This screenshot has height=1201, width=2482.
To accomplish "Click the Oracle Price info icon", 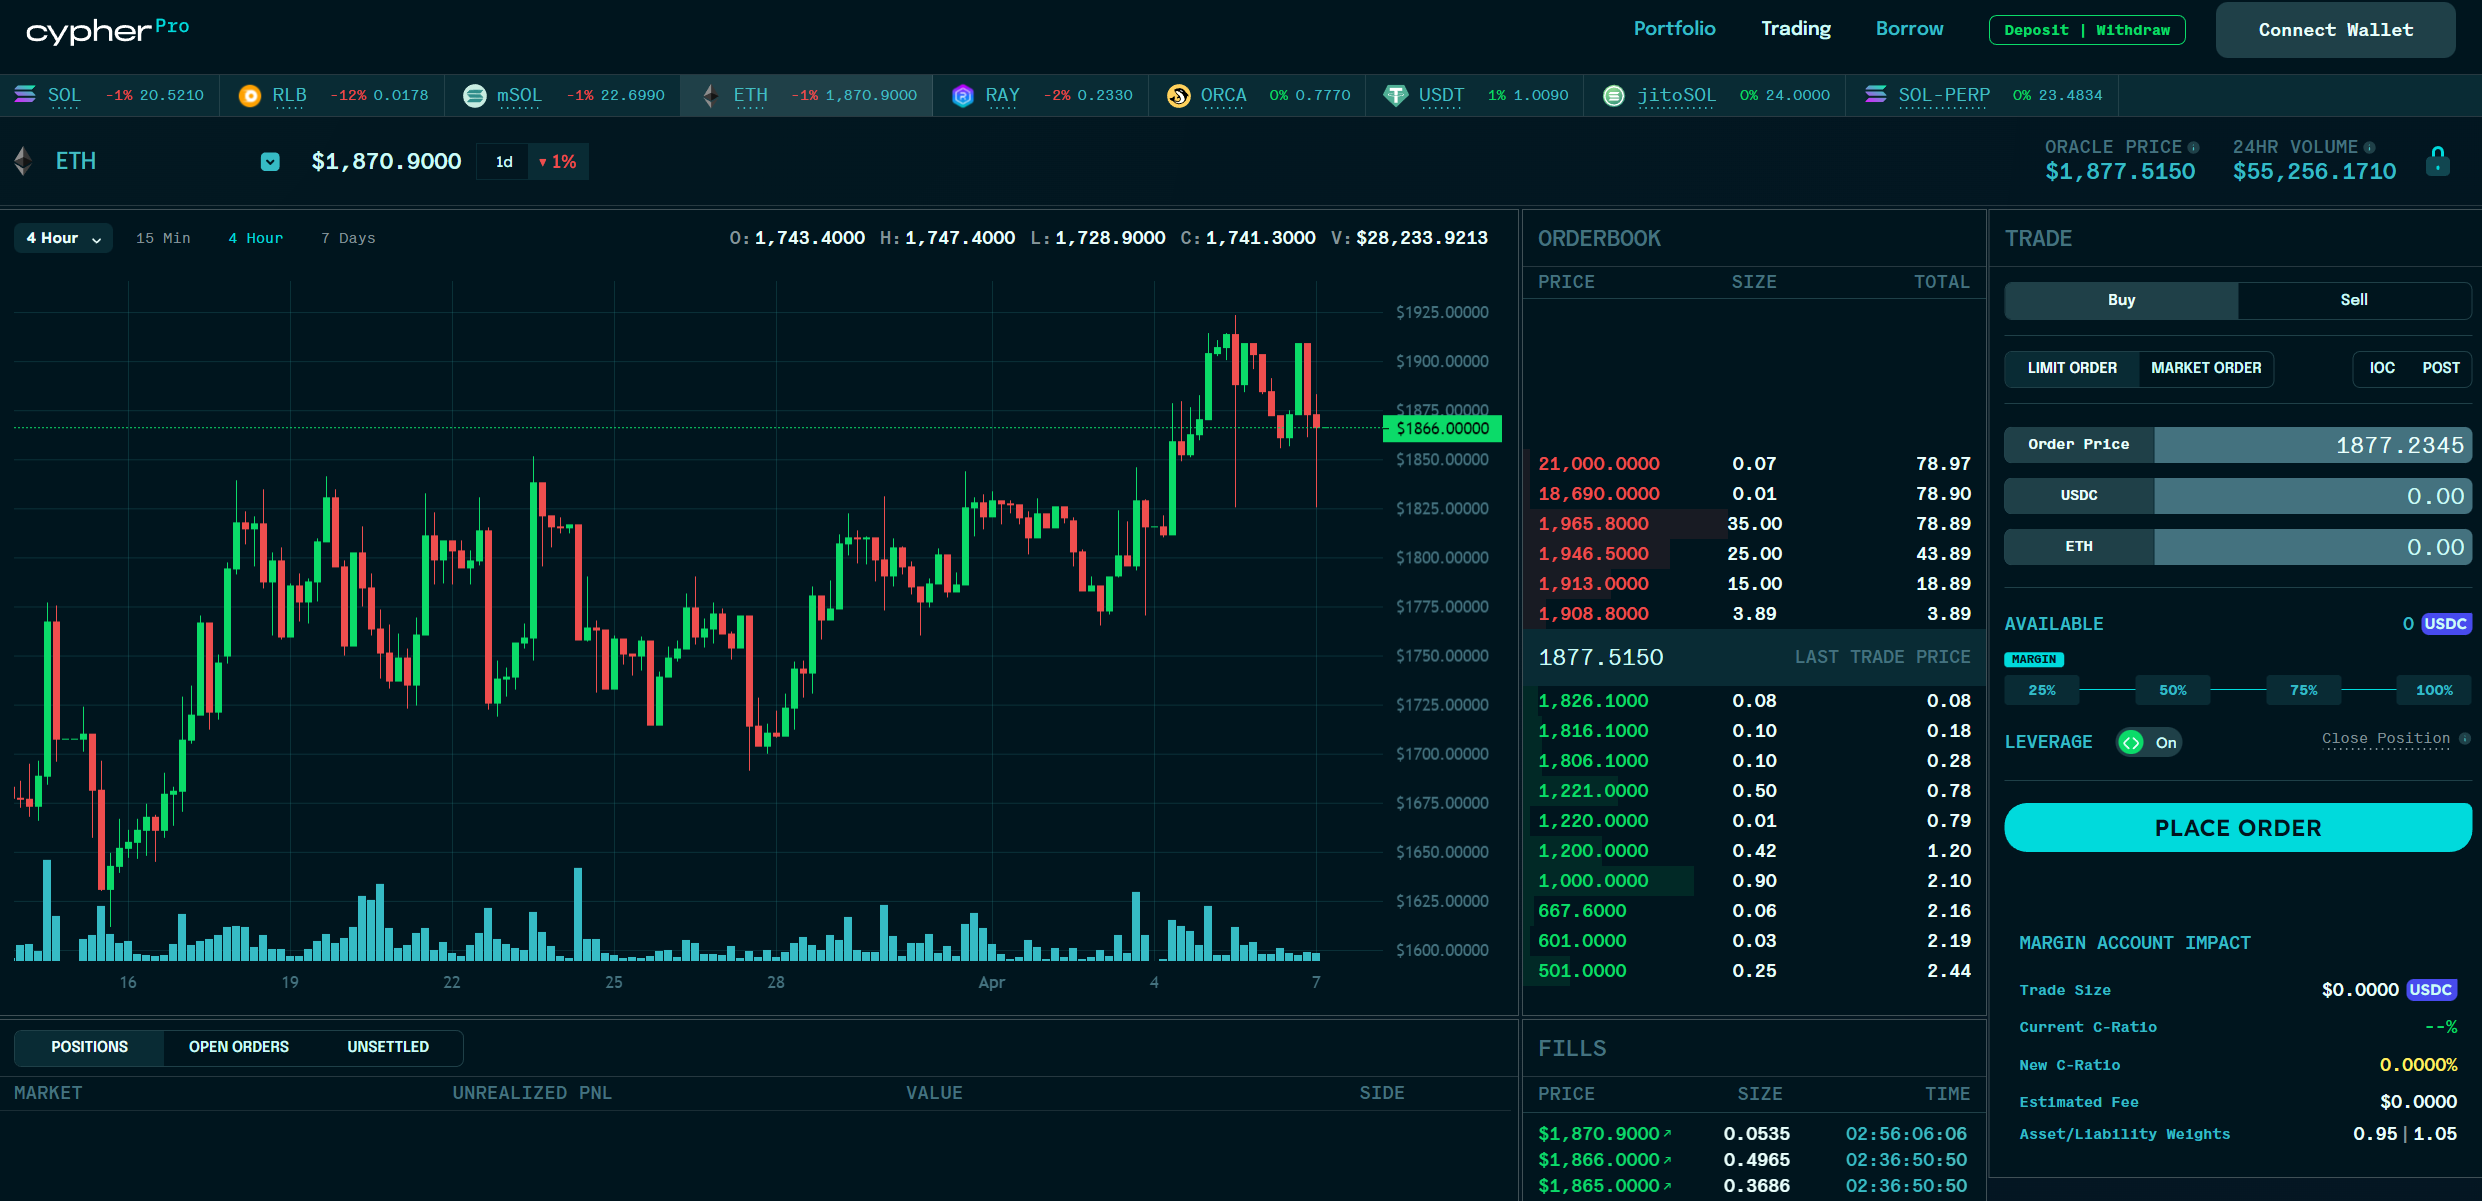I will (2193, 147).
